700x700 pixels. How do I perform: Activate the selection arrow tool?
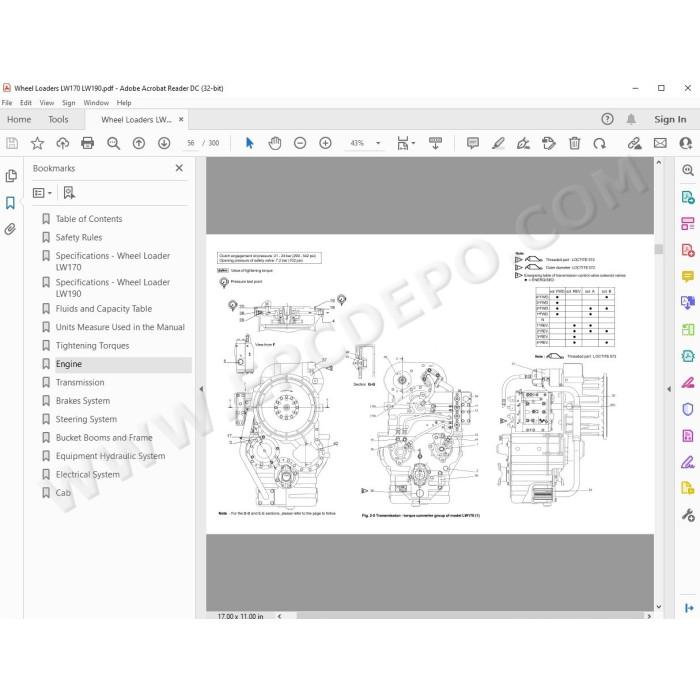tap(250, 143)
